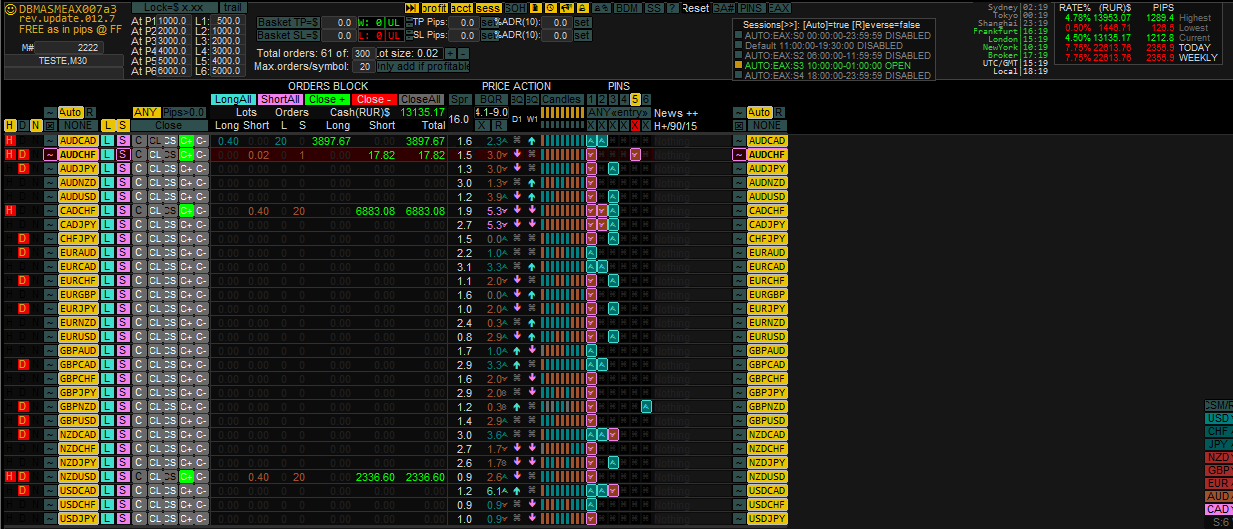Click the S short button on AUDNZD row

point(122,183)
